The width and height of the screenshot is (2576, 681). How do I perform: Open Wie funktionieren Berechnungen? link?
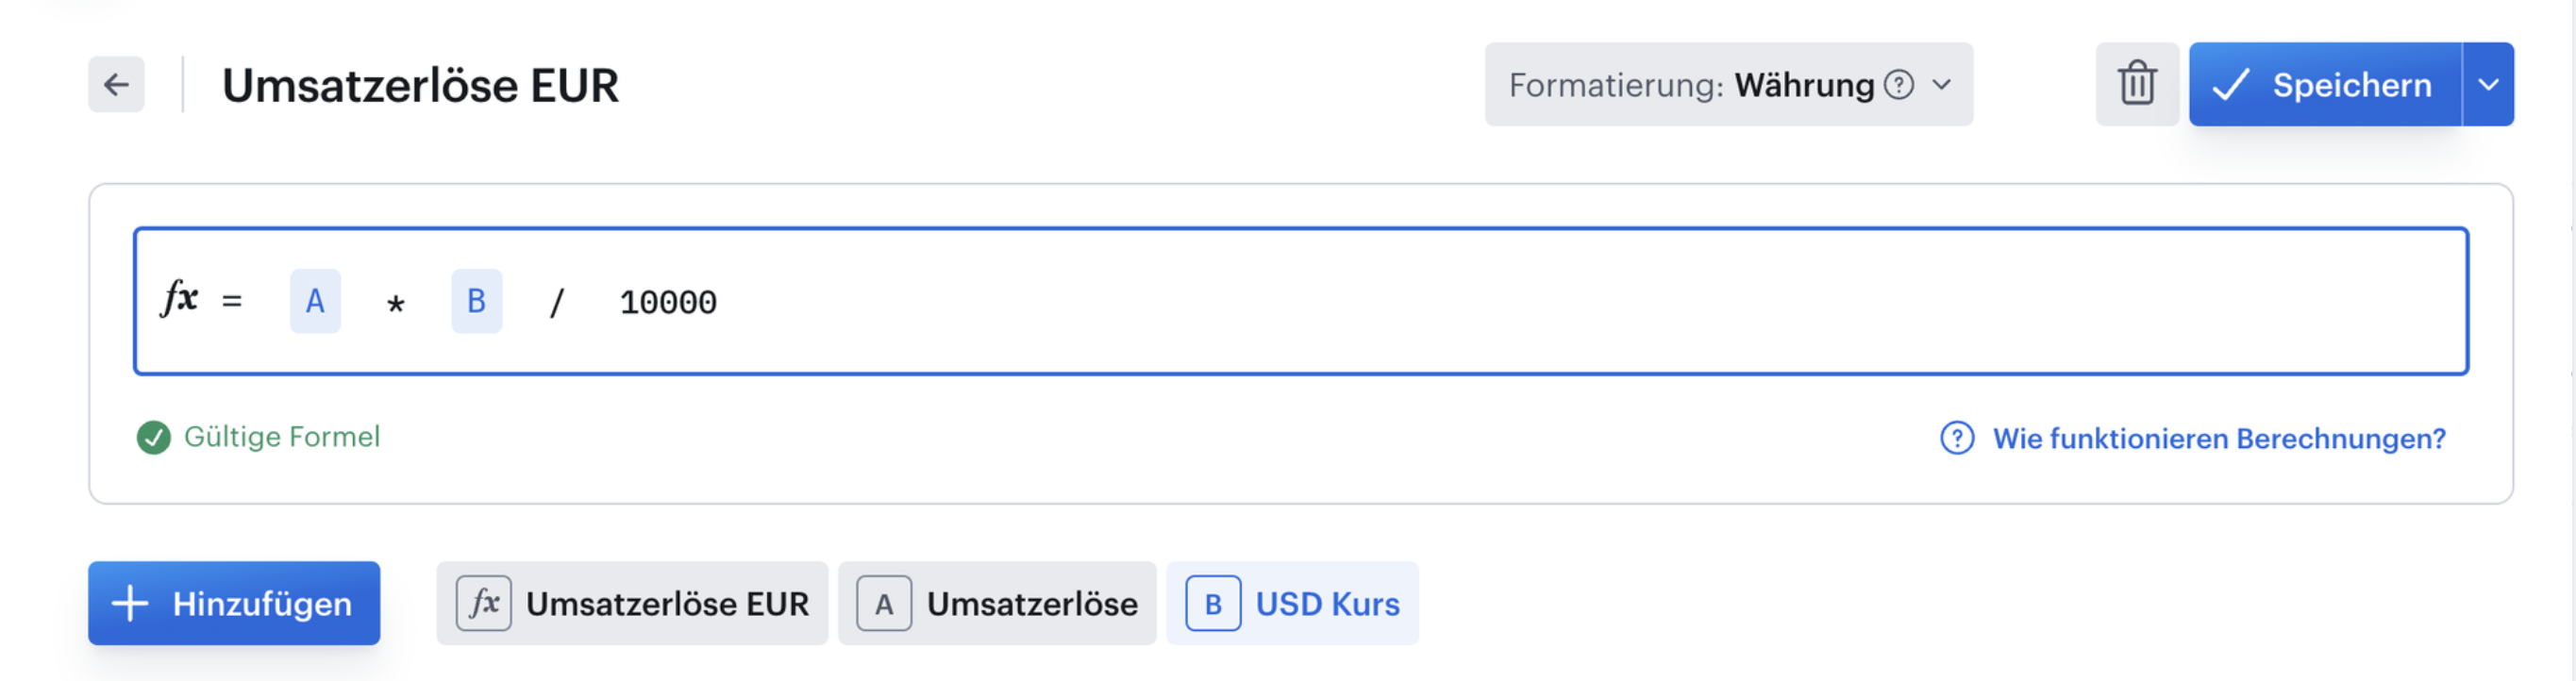2218,438
